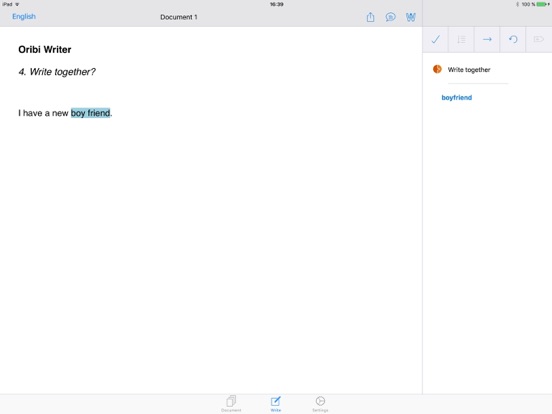Tap the numbered list icon
The width and height of the screenshot is (552, 414).
pyautogui.click(x=461, y=39)
